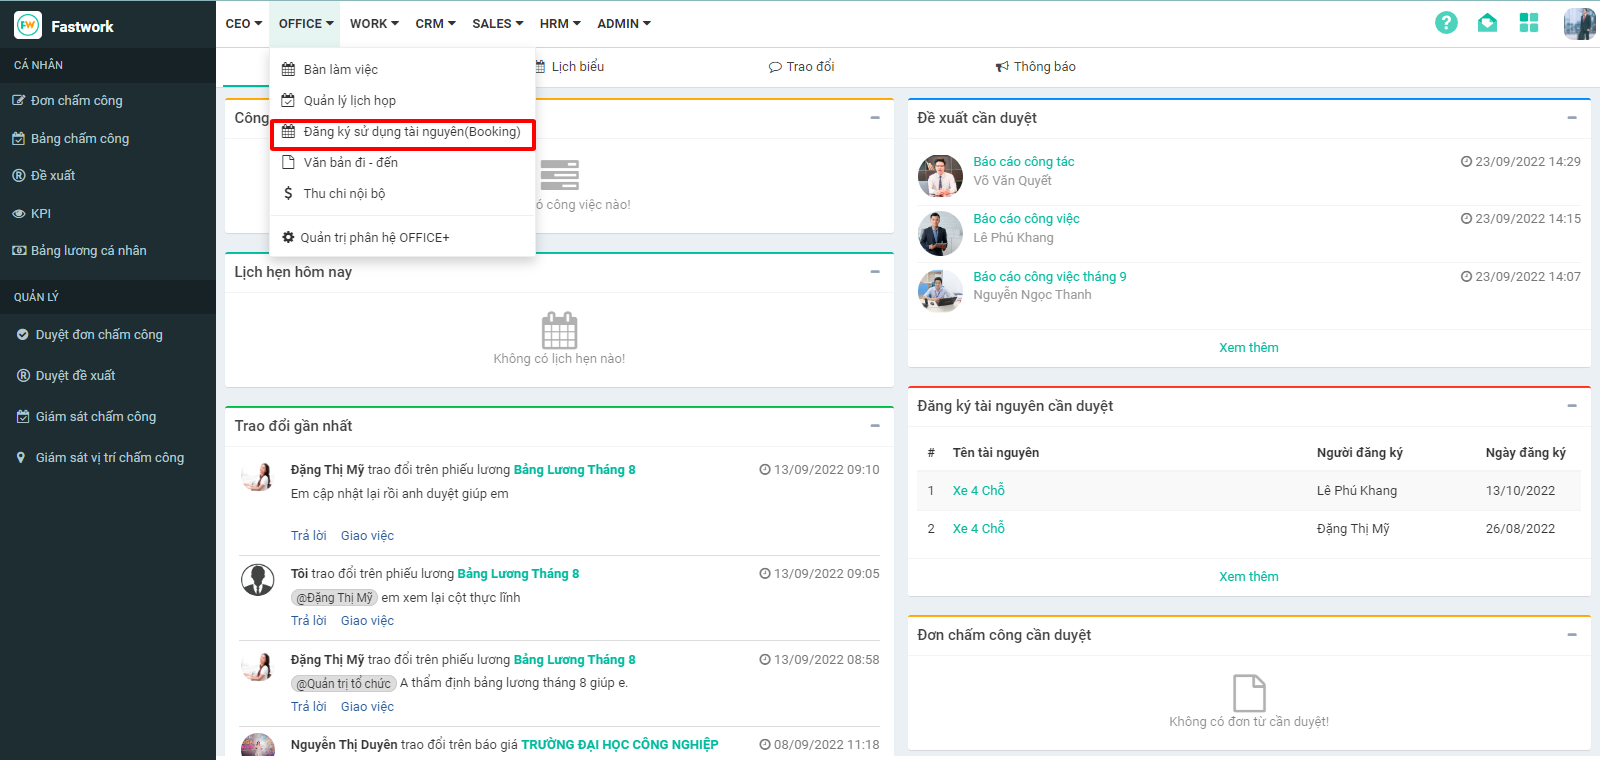Collapse the Lịch hẹn hôm nay panel
The width and height of the screenshot is (1600, 760).
tap(875, 272)
